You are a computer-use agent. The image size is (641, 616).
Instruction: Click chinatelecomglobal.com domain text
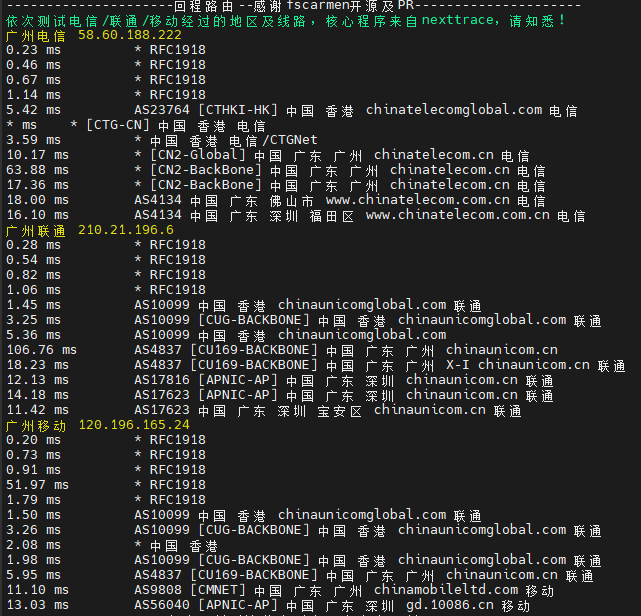(454, 110)
